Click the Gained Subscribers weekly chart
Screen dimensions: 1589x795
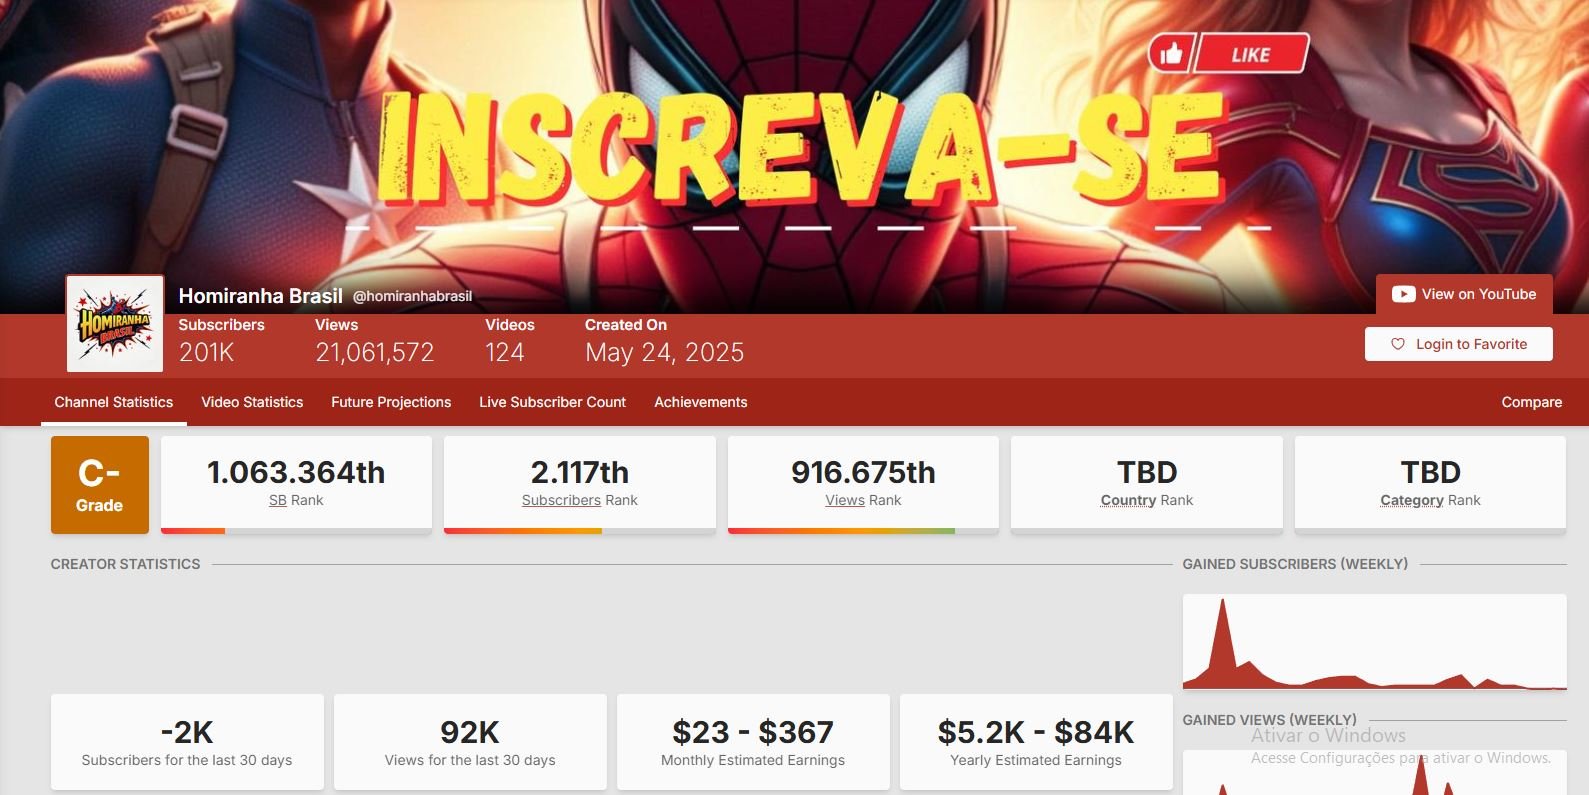(1375, 643)
